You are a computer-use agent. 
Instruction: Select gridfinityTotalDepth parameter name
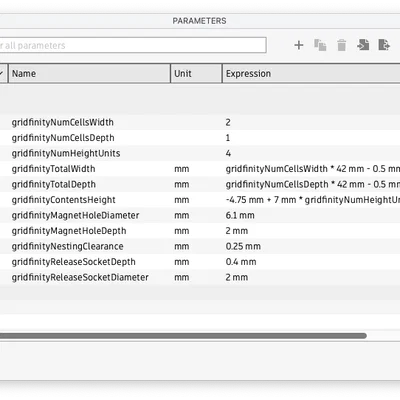coord(54,184)
